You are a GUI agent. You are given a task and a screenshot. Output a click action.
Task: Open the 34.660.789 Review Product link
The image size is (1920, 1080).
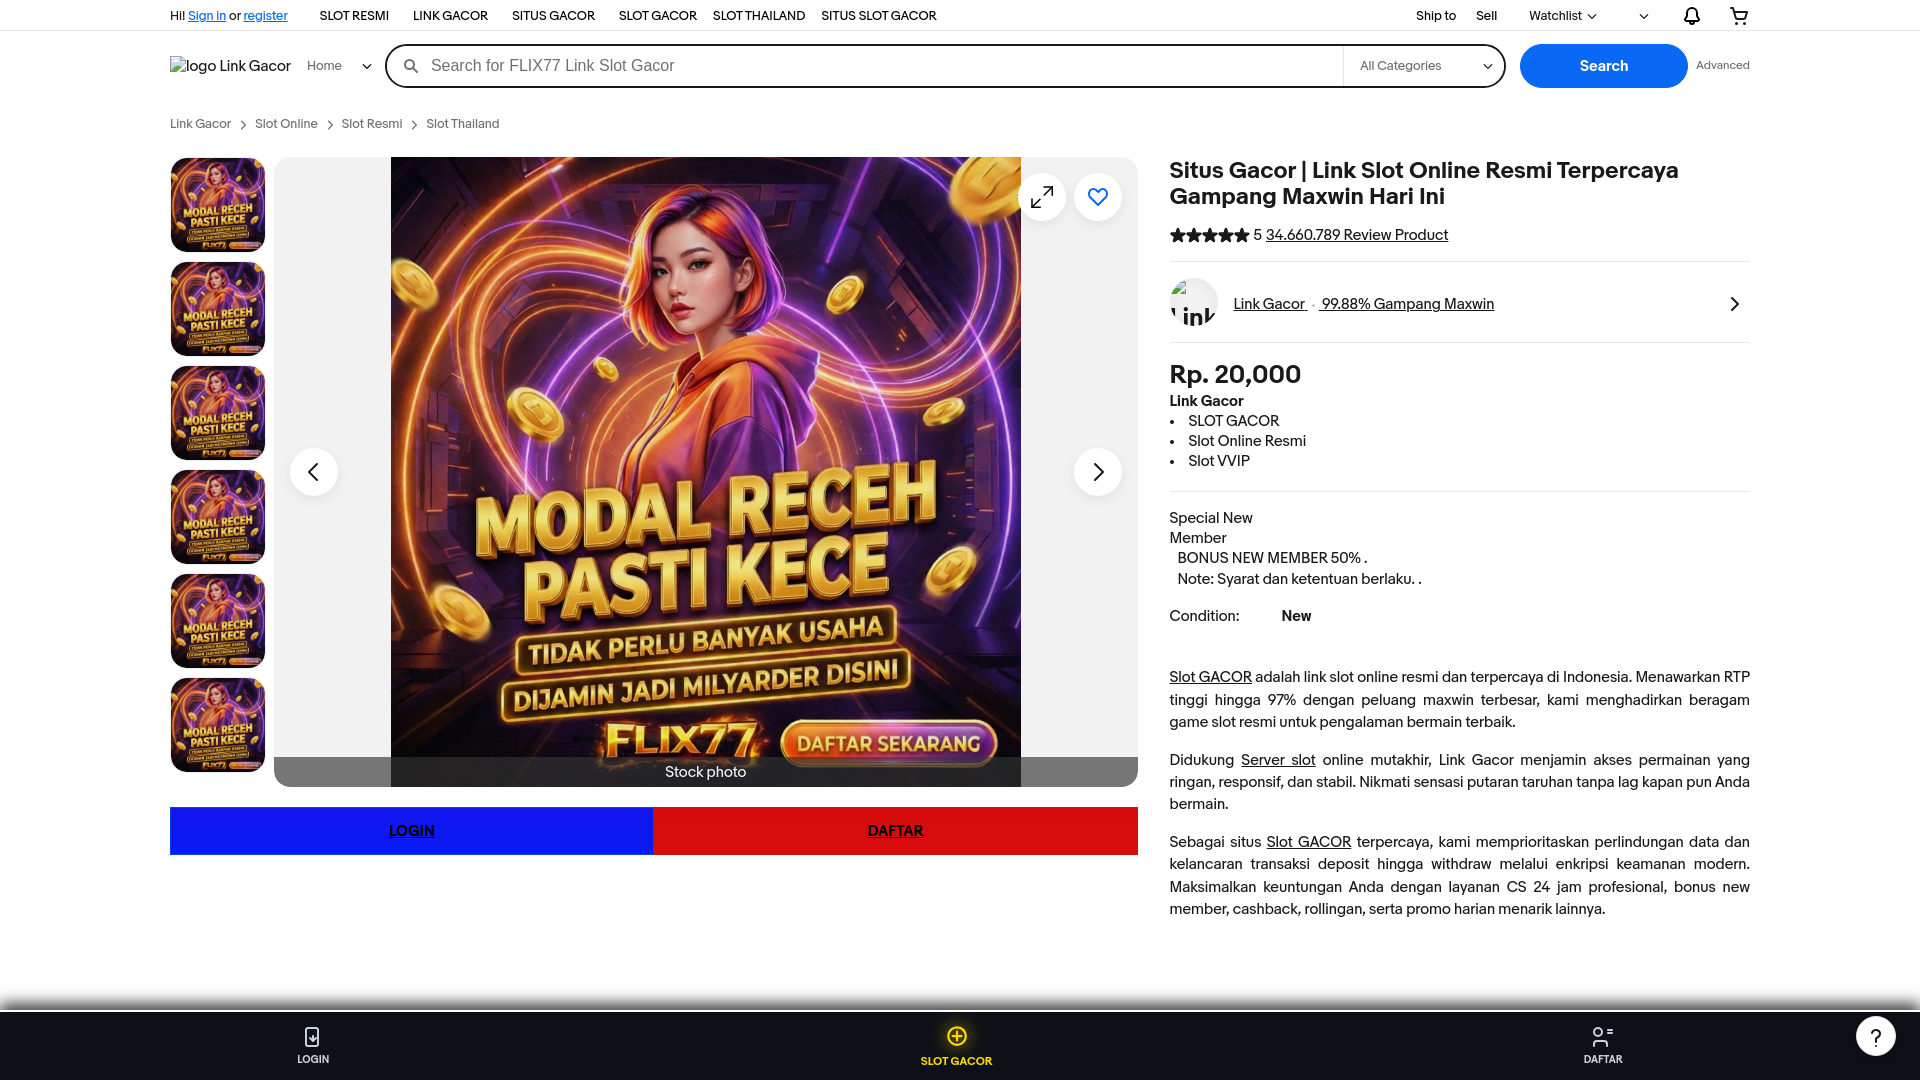pyautogui.click(x=1357, y=235)
